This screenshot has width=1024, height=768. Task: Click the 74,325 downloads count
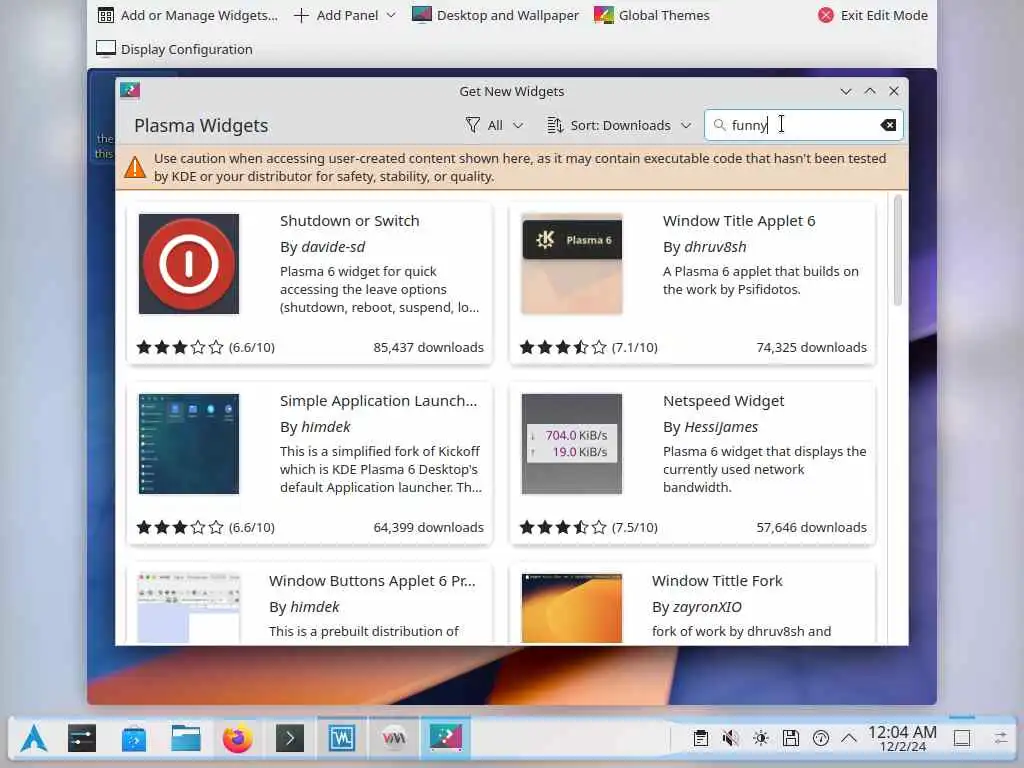811,347
